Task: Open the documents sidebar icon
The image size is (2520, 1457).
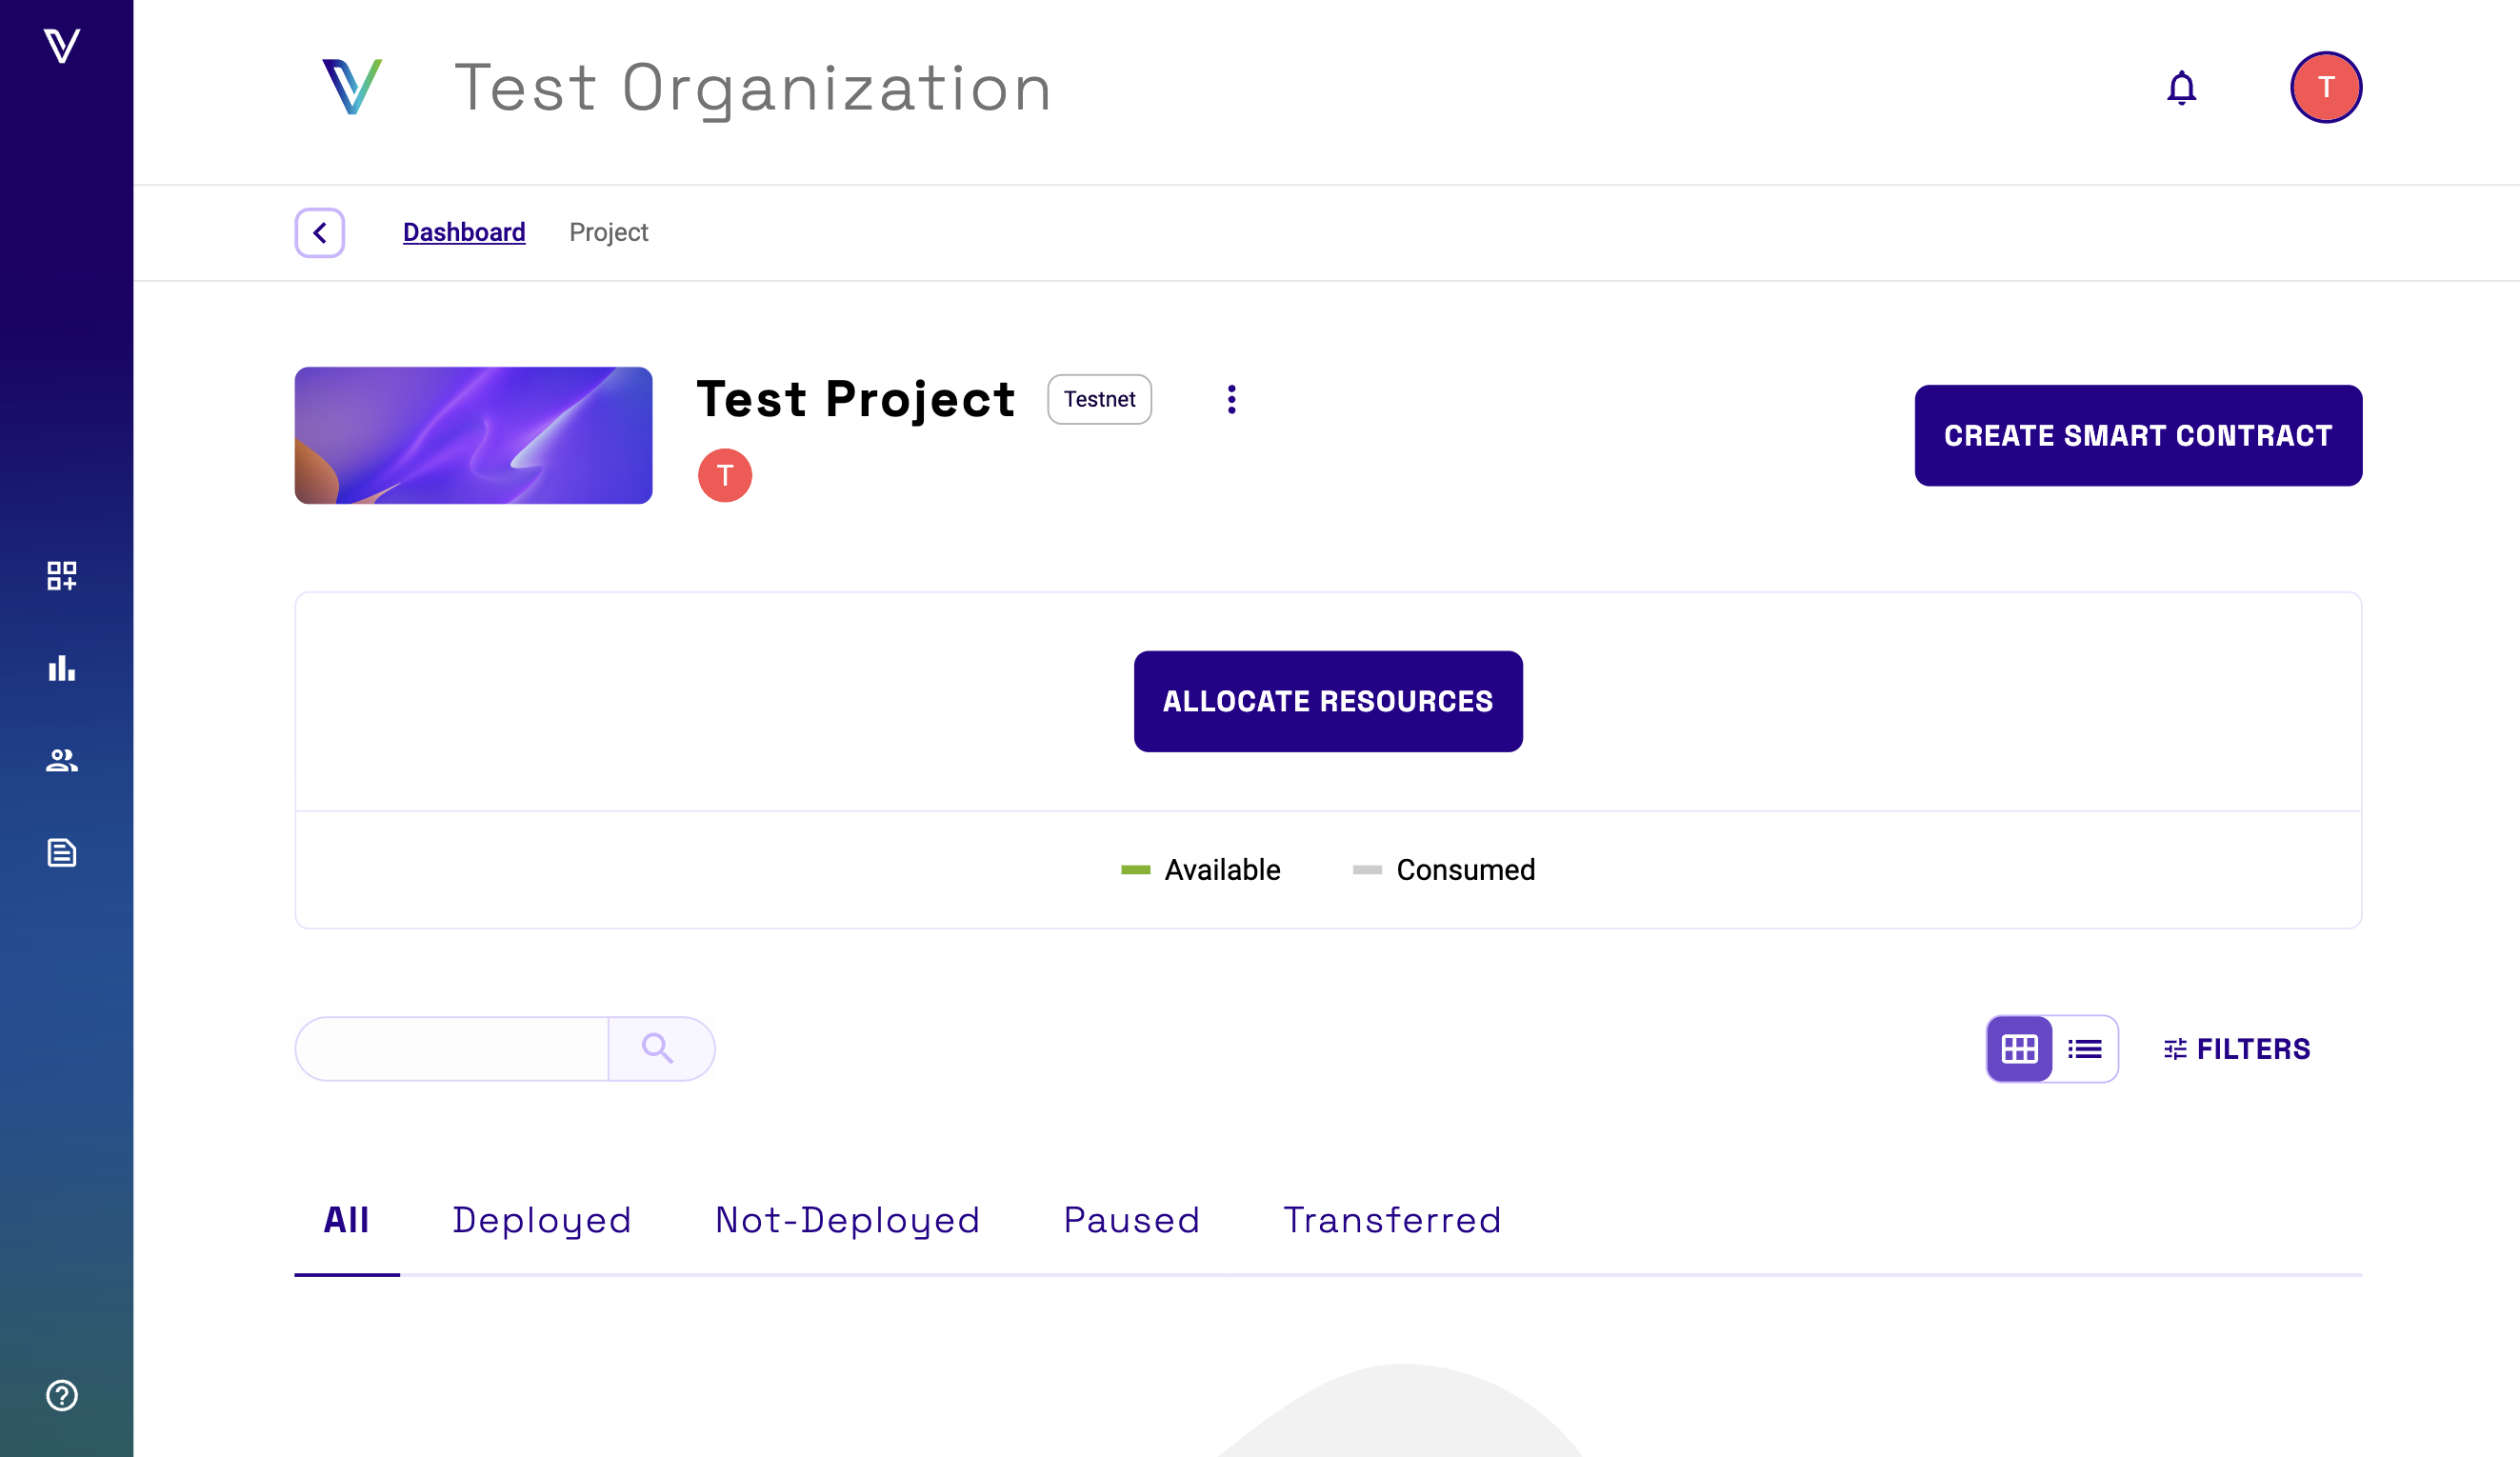Action: point(62,853)
